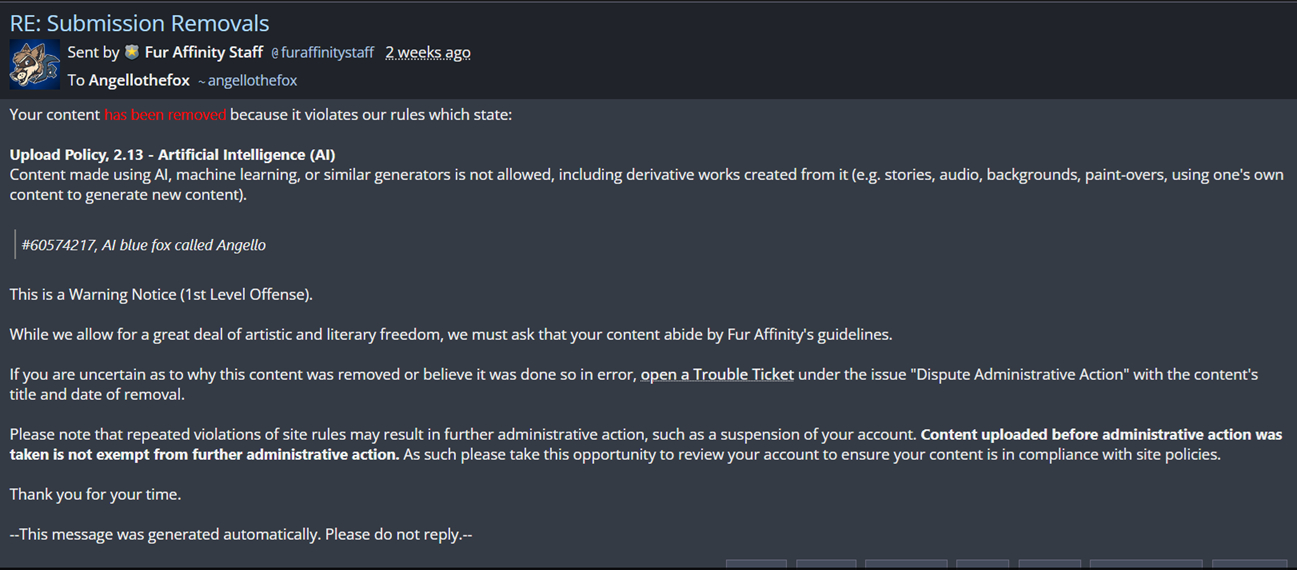This screenshot has height=570, width=1297.
Task: Open the "open a Trouble Ticket" link
Action: 717,374
